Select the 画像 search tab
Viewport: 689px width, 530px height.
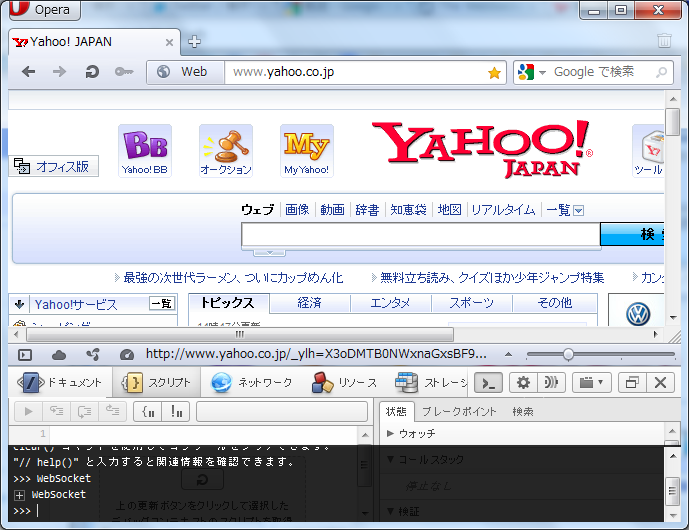(297, 210)
